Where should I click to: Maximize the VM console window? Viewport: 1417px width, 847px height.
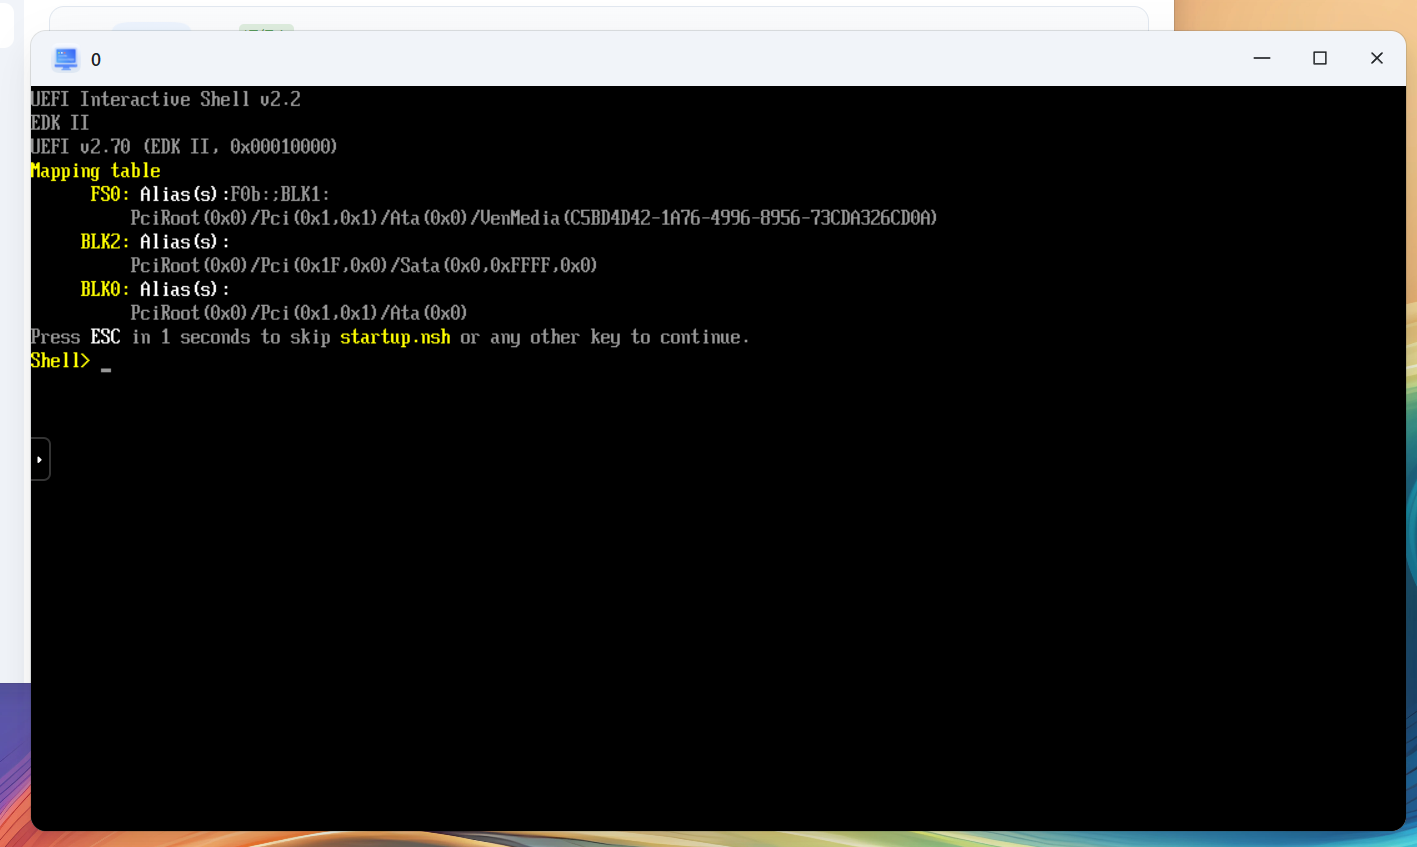point(1320,58)
